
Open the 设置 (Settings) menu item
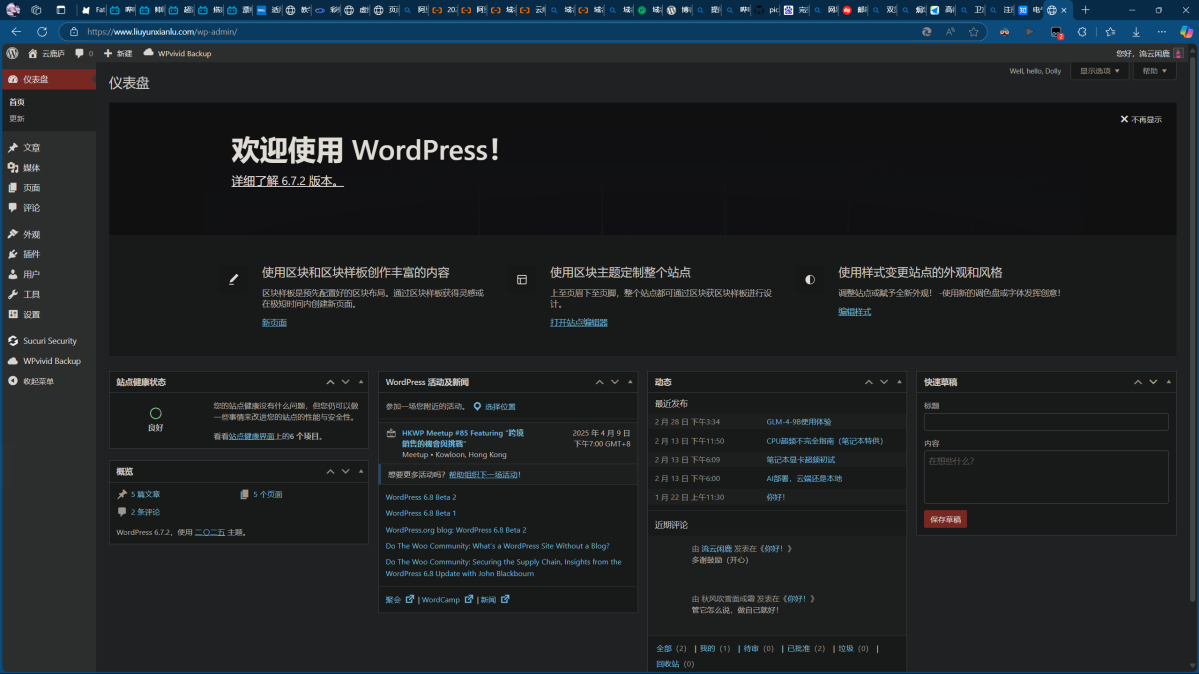(x=31, y=314)
